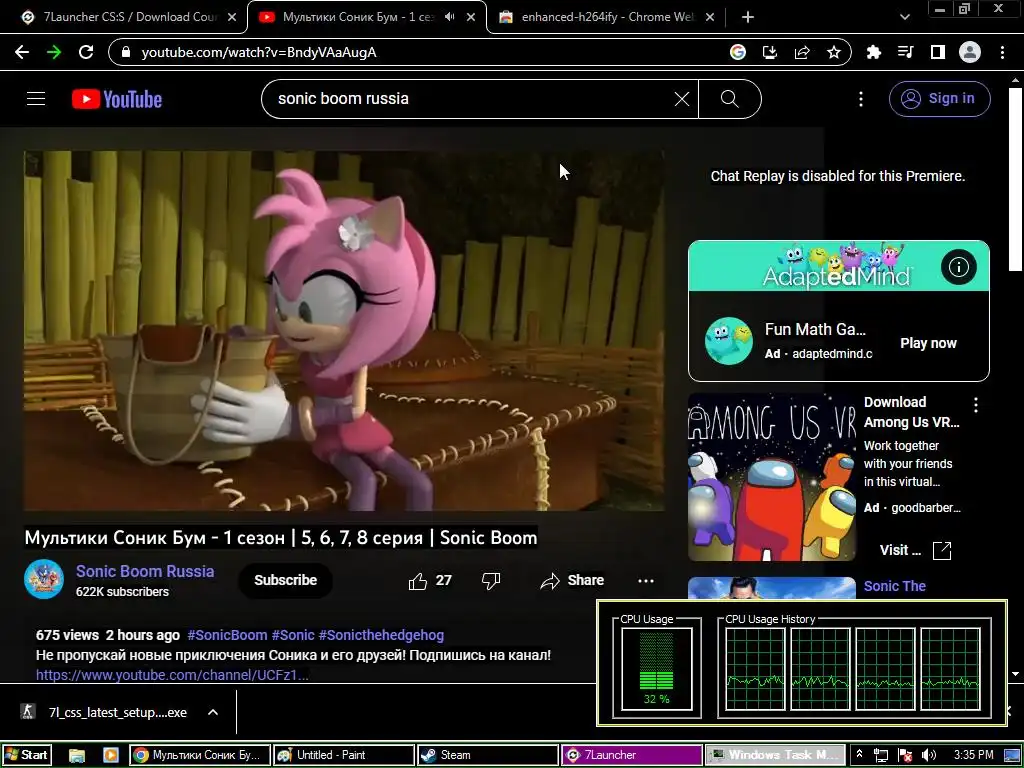Click the Google icon in the address bar
Viewport: 1024px width, 768px height.
(738, 52)
